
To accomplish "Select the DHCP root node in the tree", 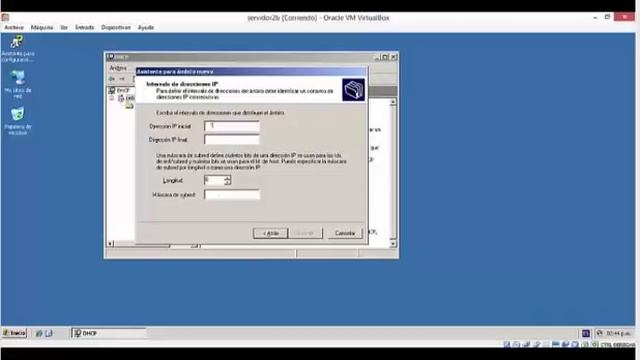I will tap(119, 90).
